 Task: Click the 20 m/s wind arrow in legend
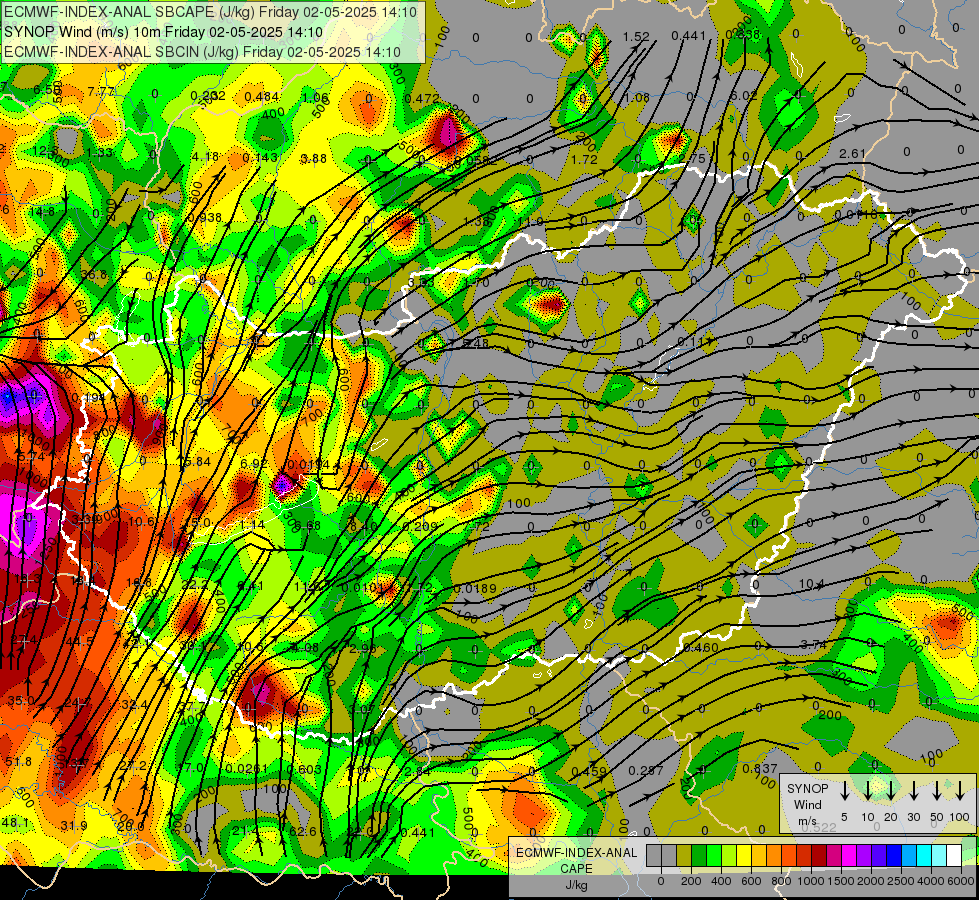890,791
